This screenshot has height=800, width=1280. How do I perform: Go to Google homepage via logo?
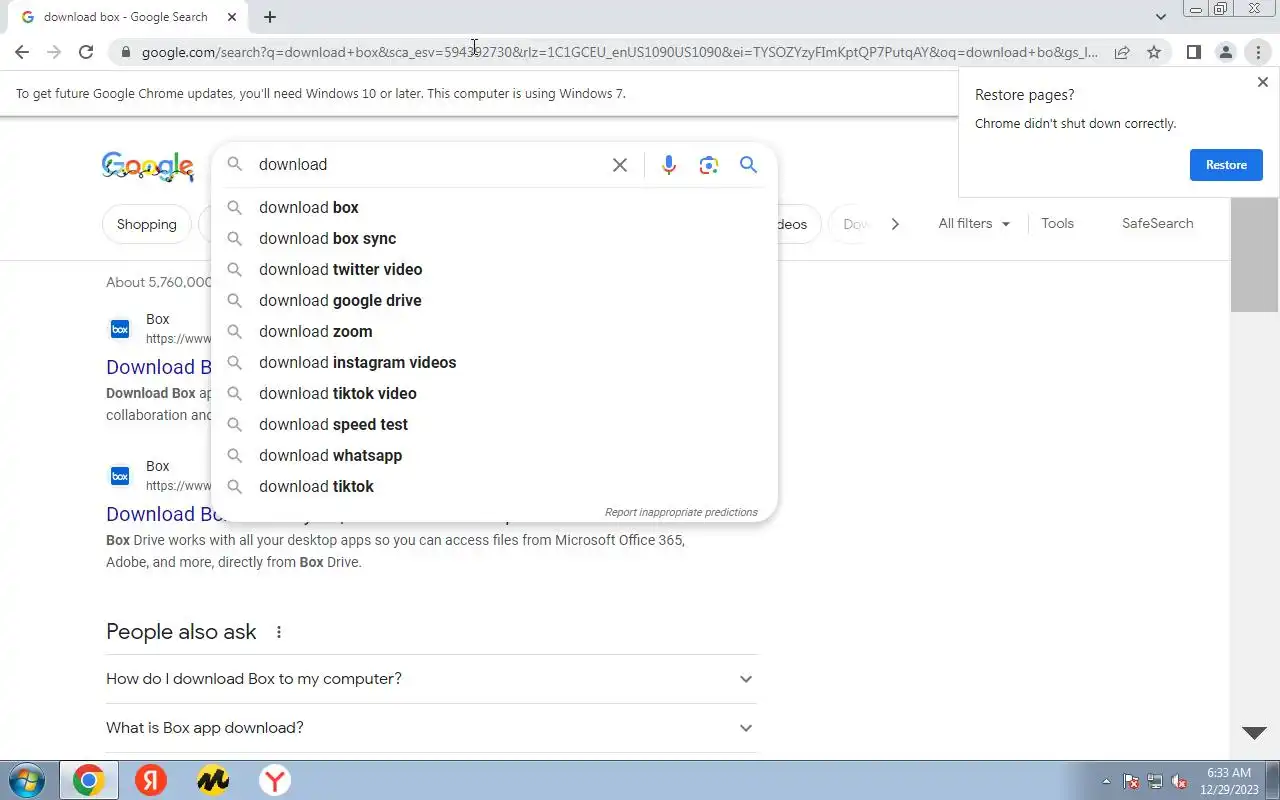pyautogui.click(x=148, y=167)
